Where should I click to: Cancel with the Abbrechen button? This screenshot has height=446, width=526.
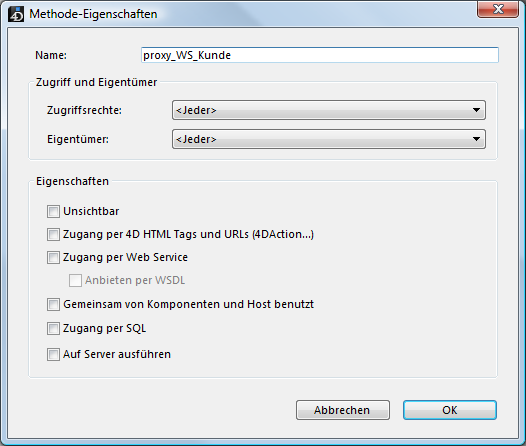(343, 410)
